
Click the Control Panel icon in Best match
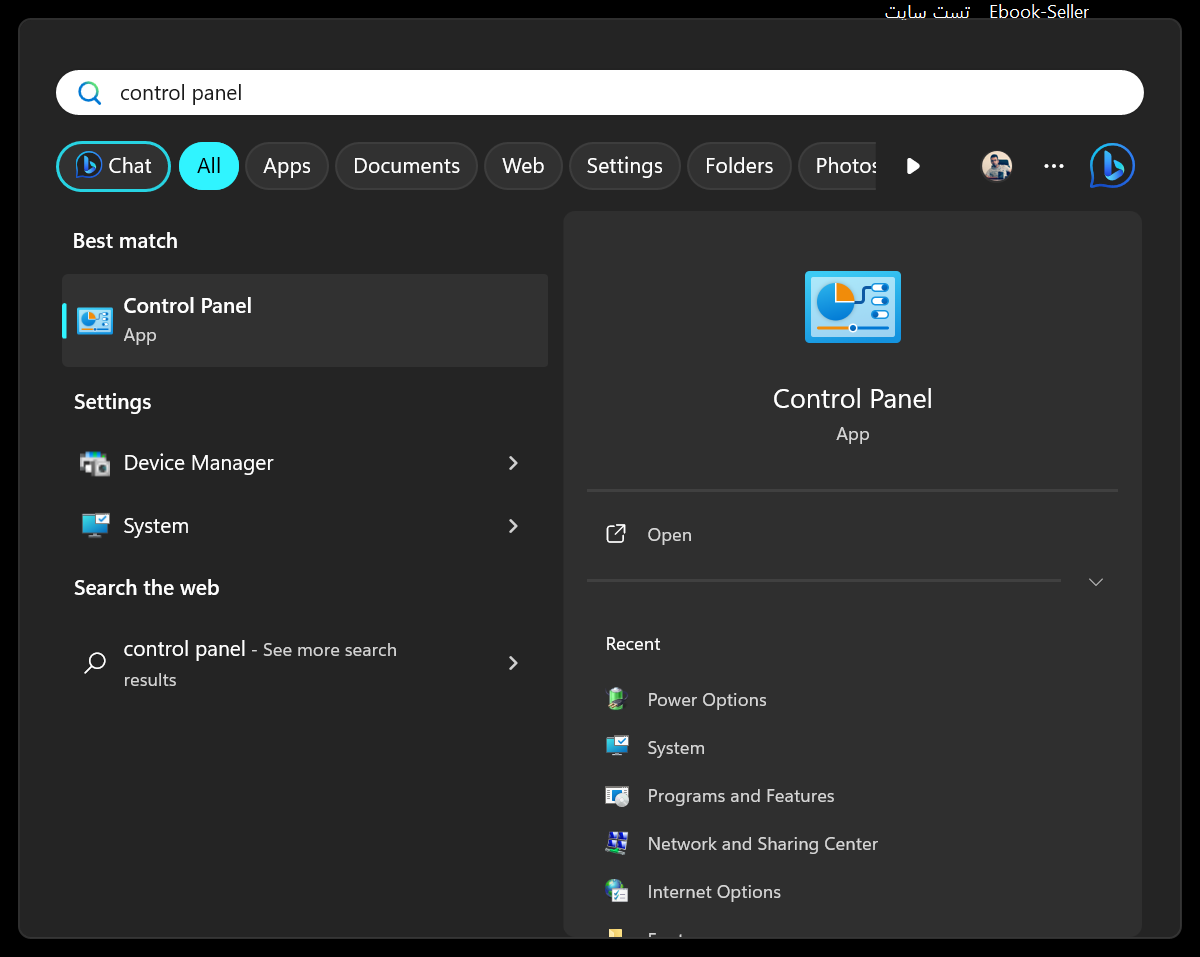pos(95,320)
